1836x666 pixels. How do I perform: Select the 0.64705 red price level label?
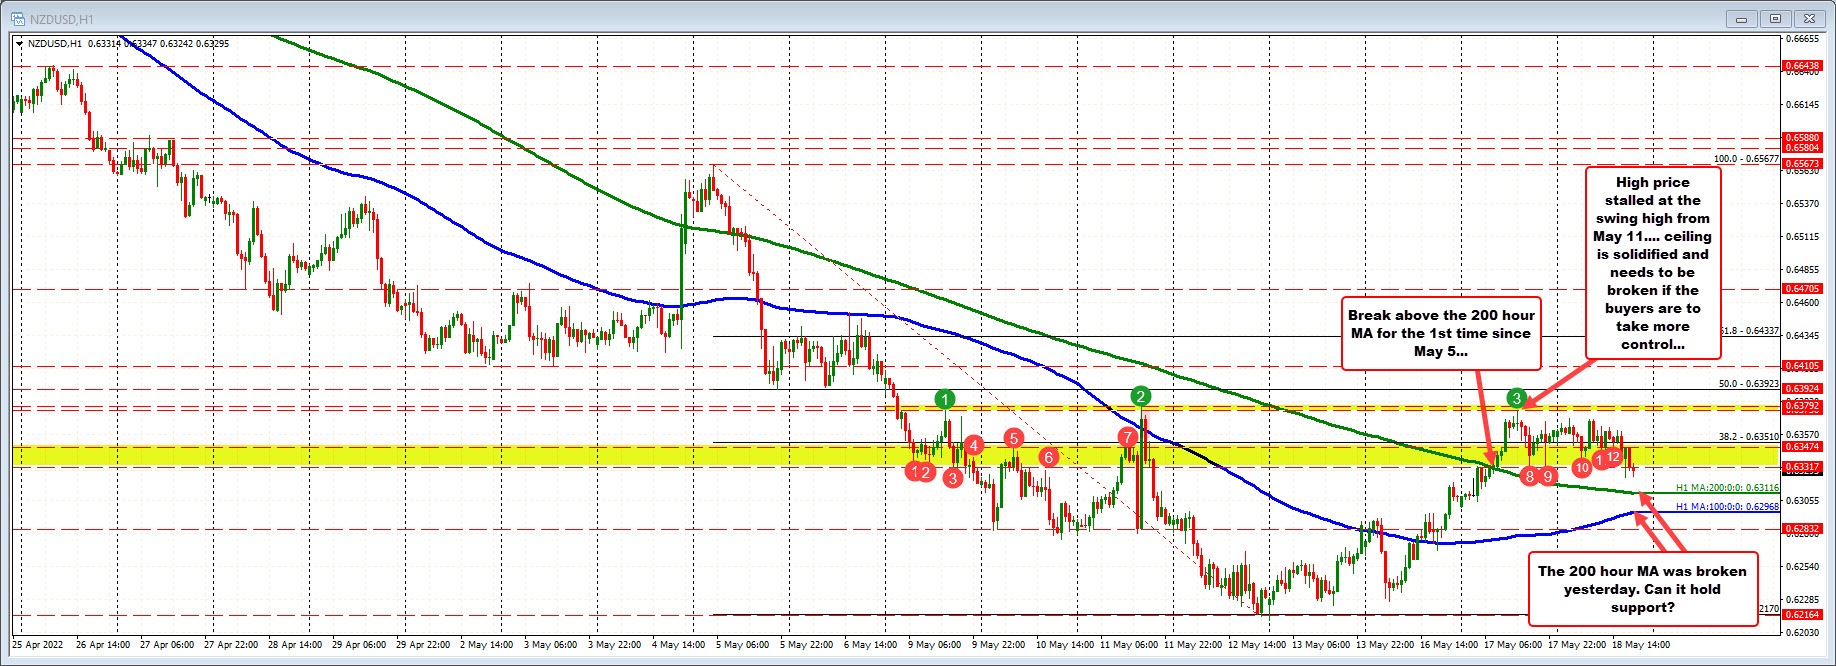1802,289
